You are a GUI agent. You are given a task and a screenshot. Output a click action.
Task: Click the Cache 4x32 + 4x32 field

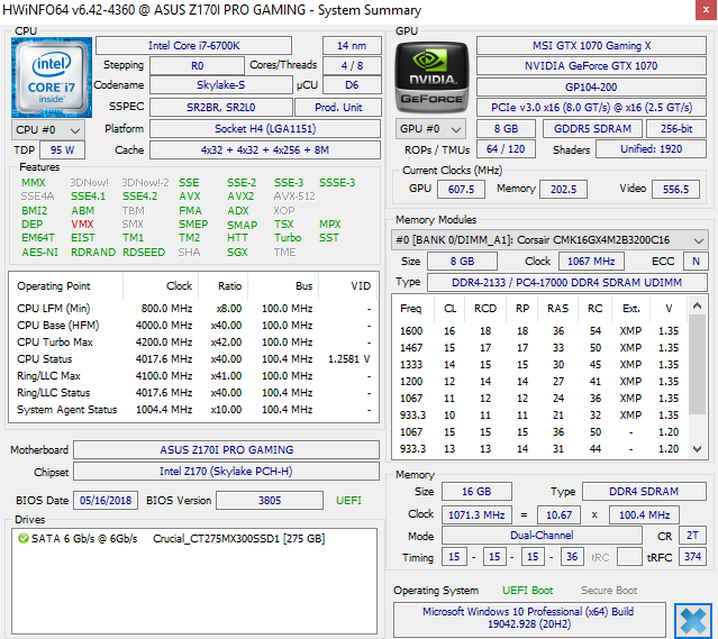(x=265, y=150)
